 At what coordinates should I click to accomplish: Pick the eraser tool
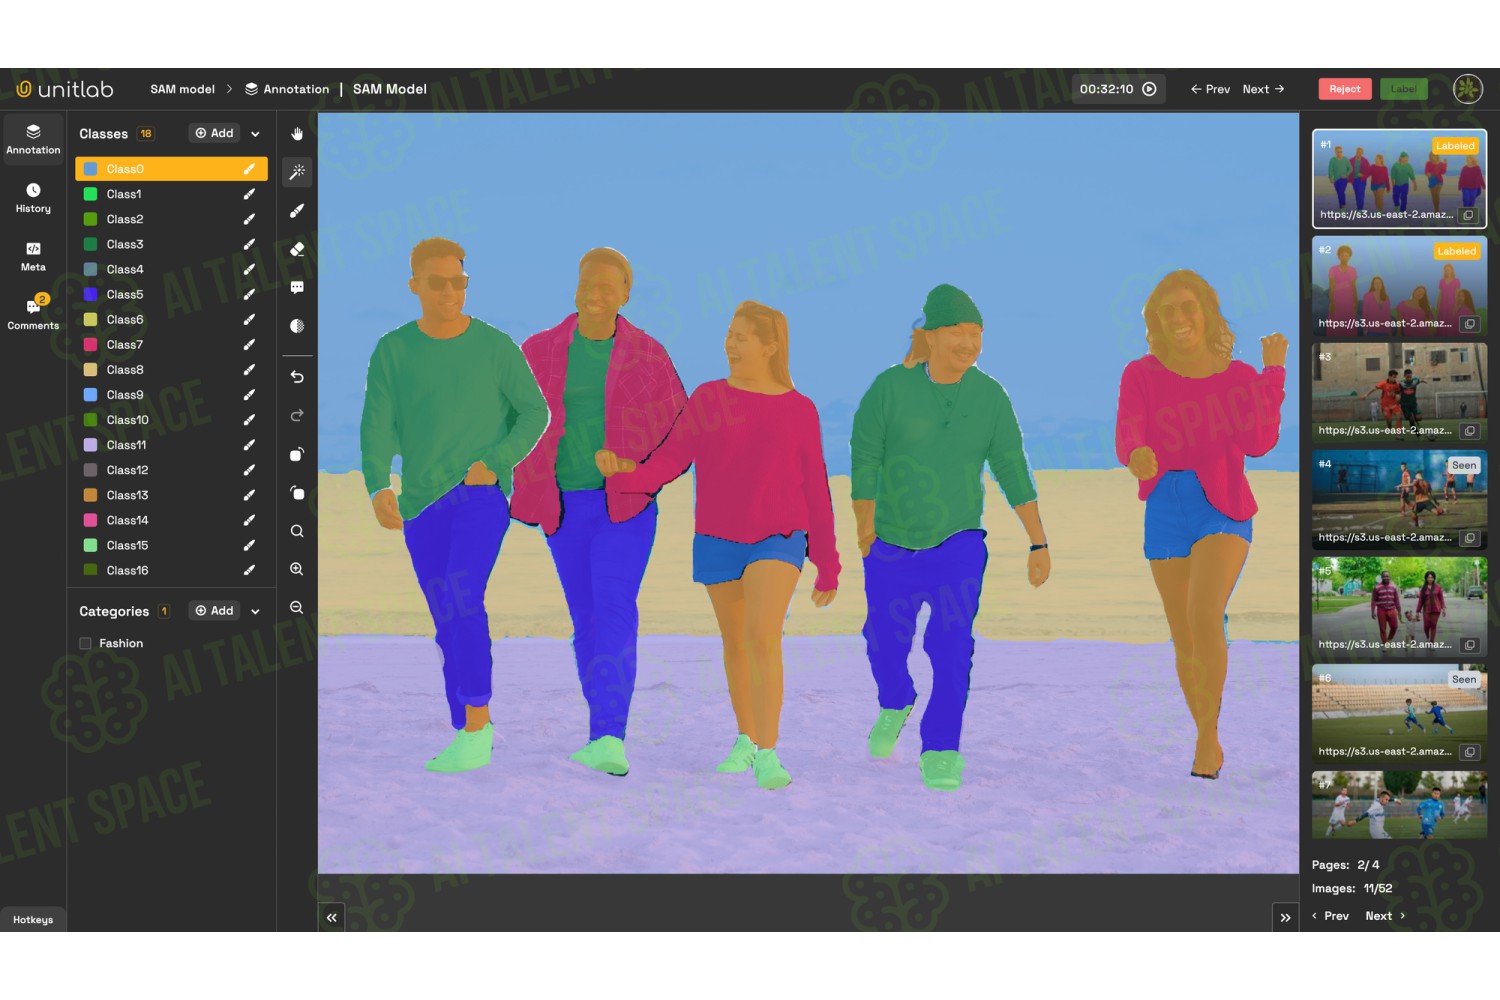point(297,249)
